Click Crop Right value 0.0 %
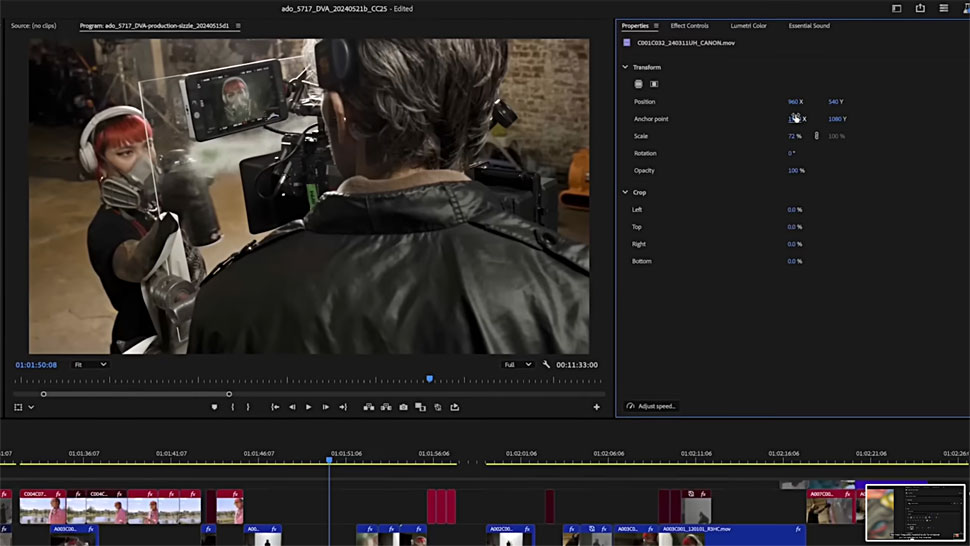Viewport: 970px width, 546px height. (x=794, y=244)
